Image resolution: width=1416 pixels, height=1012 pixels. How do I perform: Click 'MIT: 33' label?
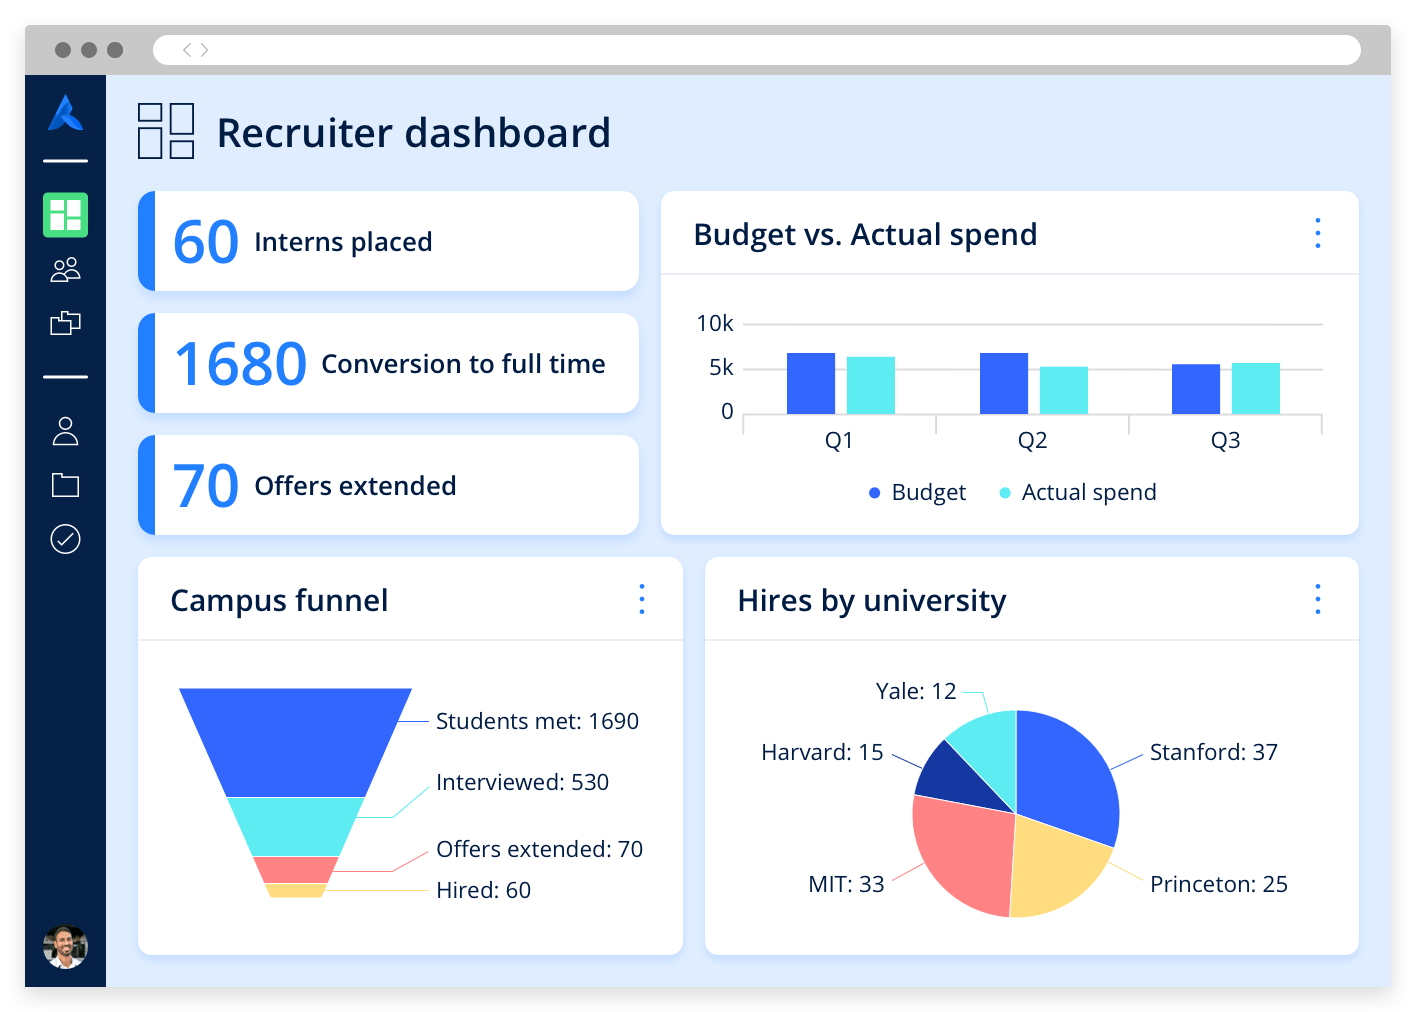846,884
